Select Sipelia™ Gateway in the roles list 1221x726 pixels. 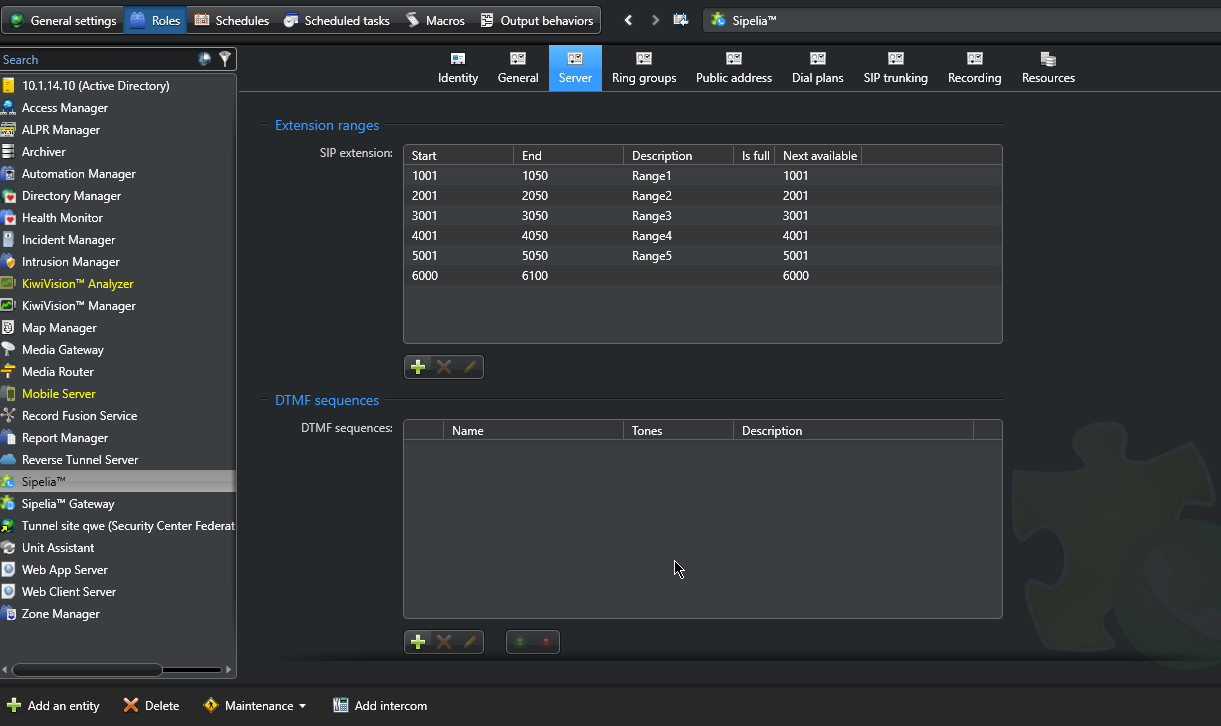(68, 504)
